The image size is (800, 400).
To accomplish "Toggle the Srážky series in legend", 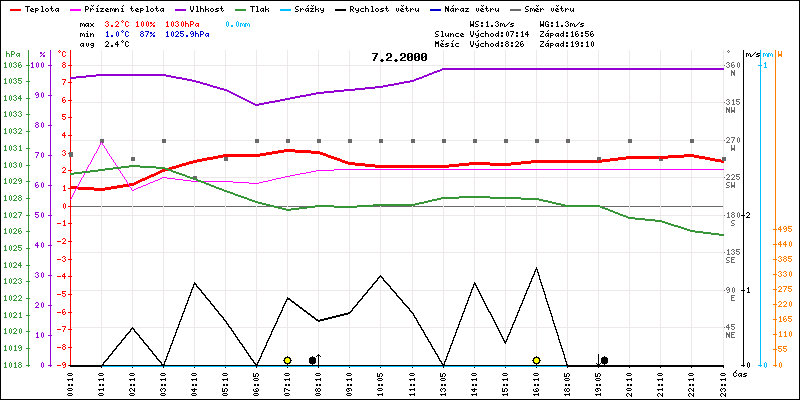I will (x=332, y=8).
